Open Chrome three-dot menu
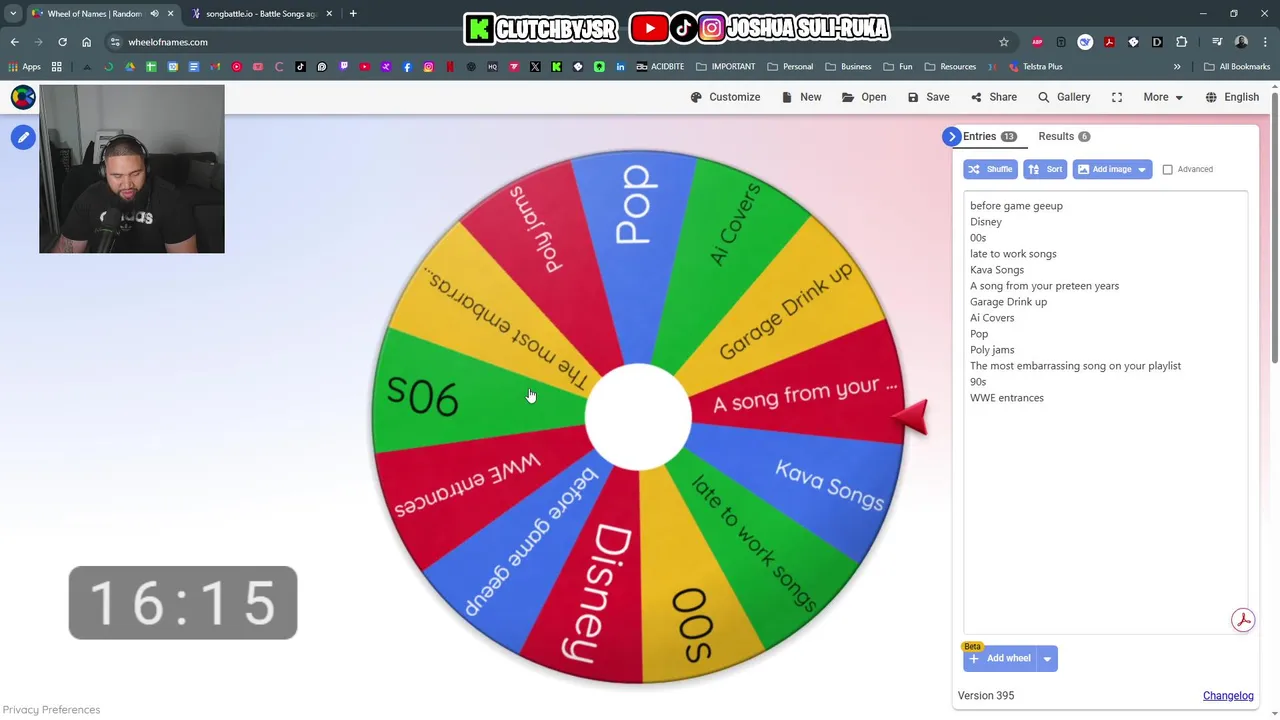Viewport: 1280px width, 720px height. click(1265, 42)
